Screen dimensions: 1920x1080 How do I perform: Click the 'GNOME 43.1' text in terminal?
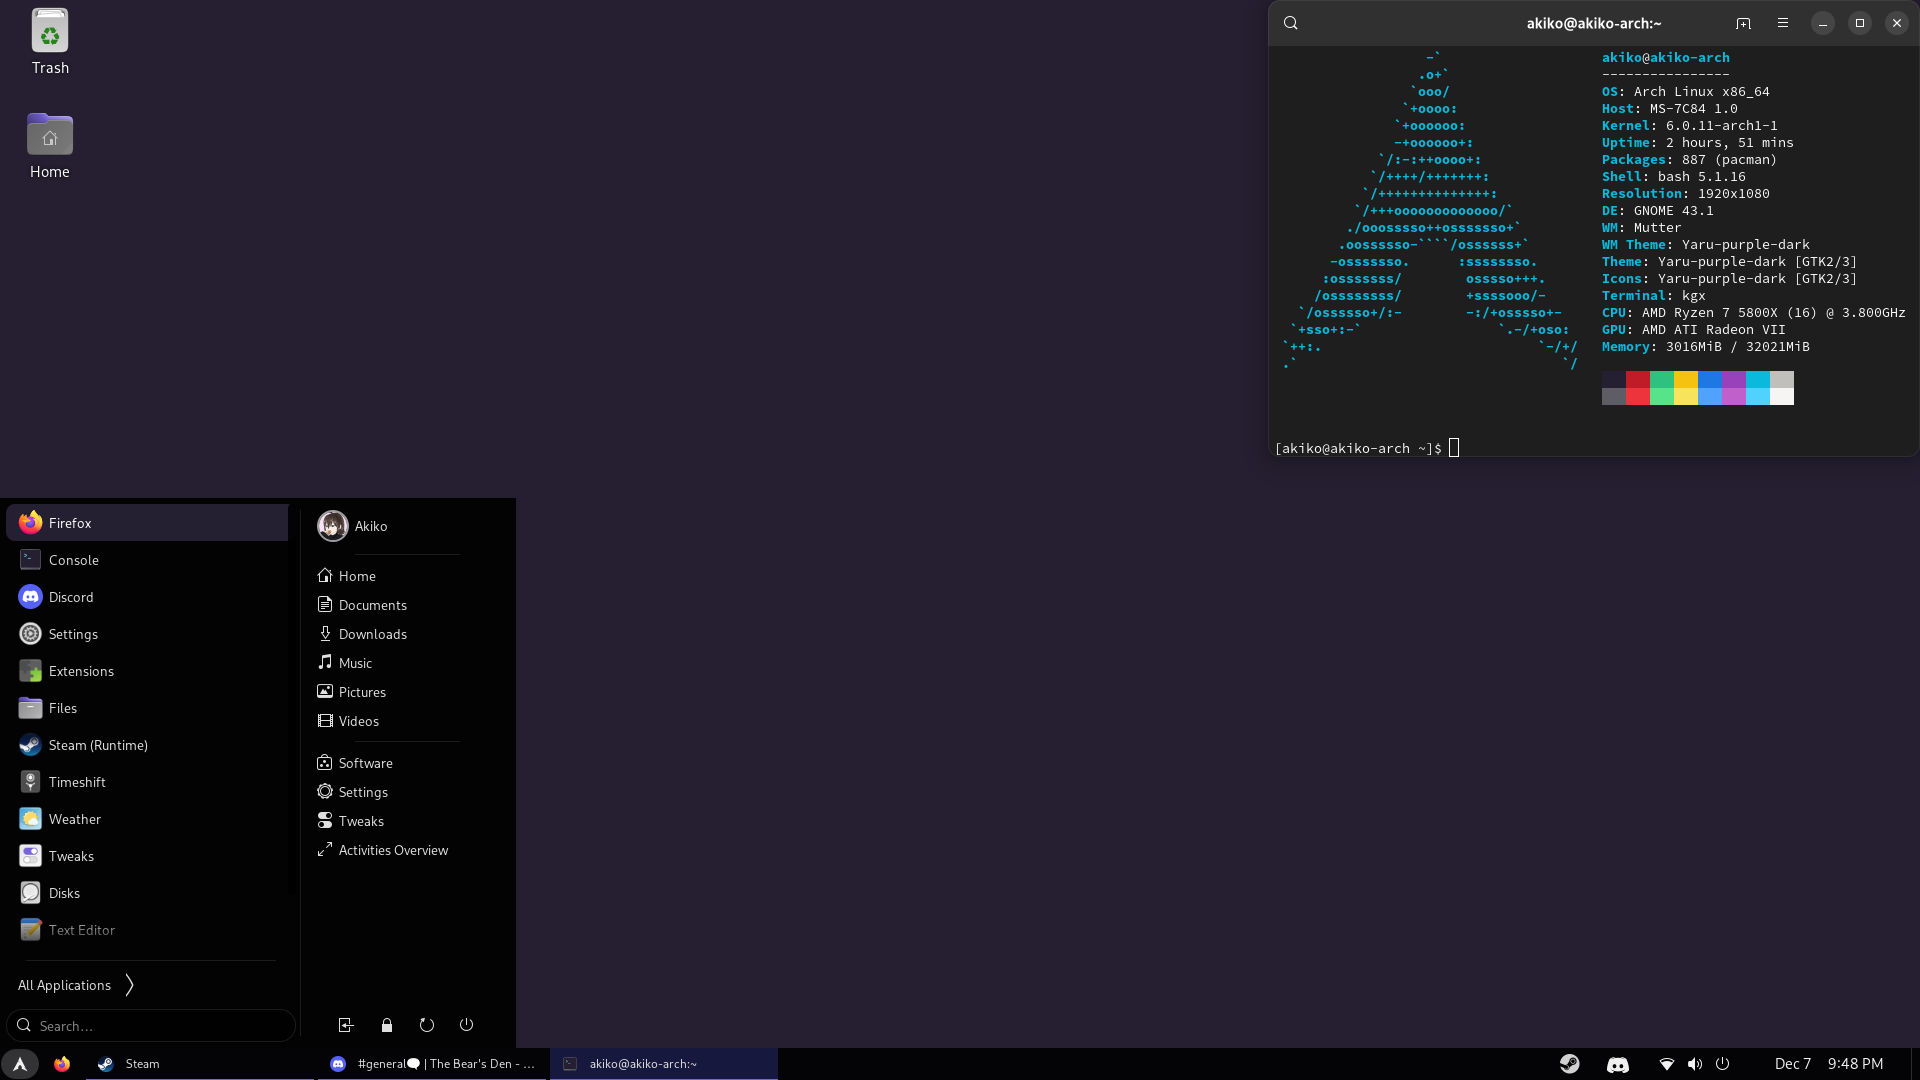pyautogui.click(x=1674, y=211)
